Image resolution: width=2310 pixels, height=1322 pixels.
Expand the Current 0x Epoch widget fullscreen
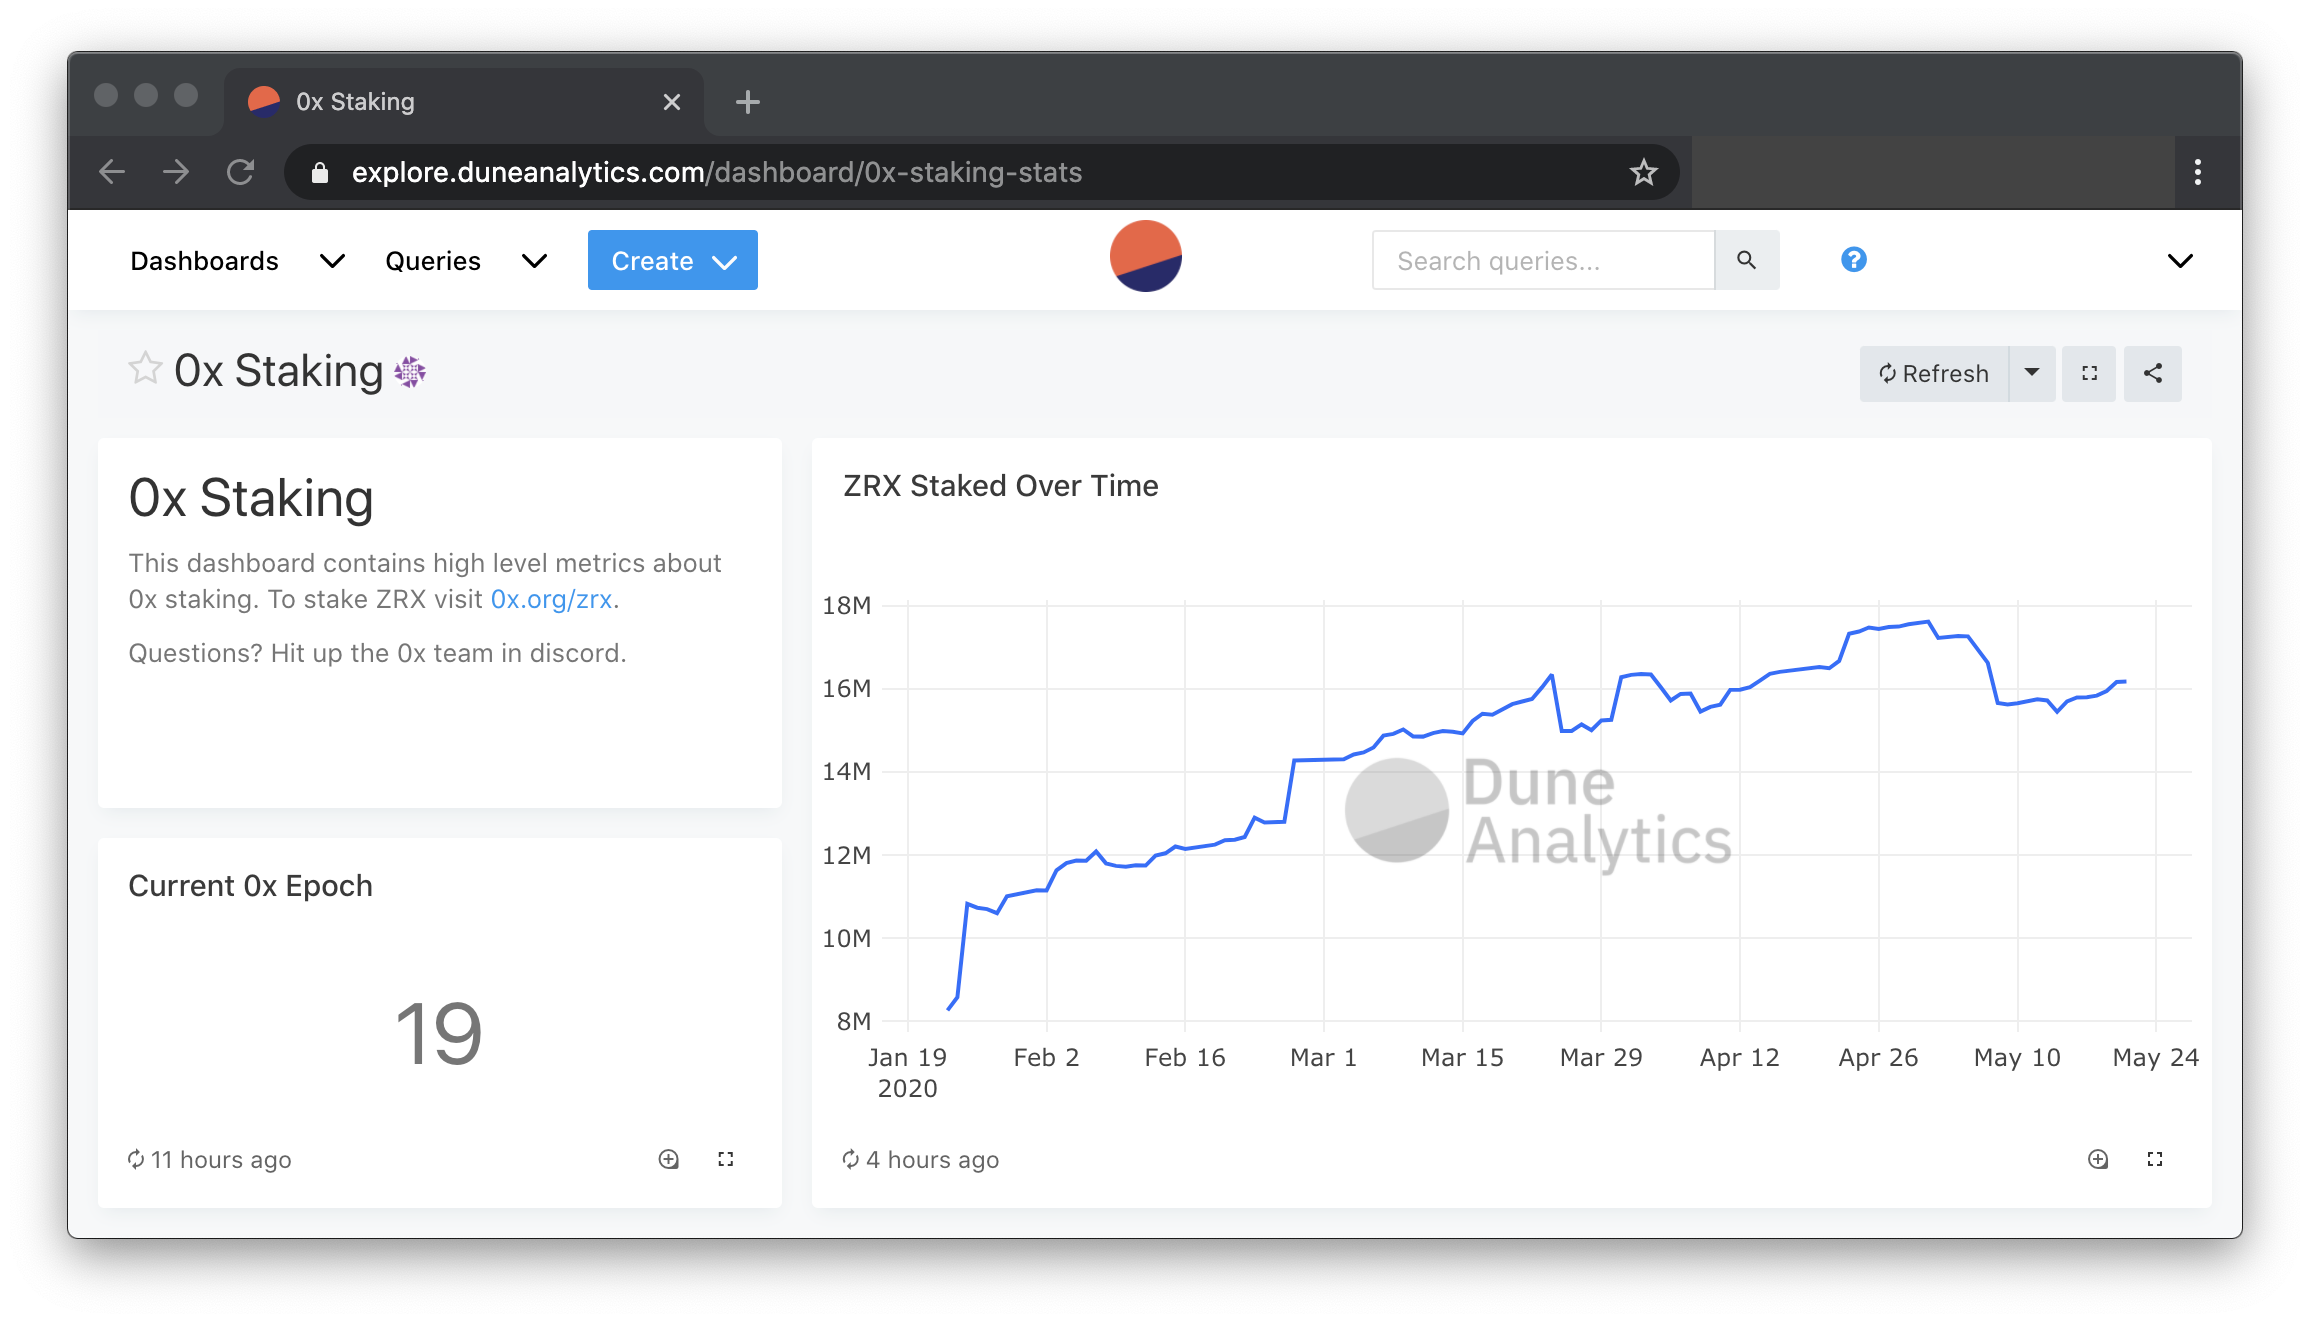(726, 1159)
